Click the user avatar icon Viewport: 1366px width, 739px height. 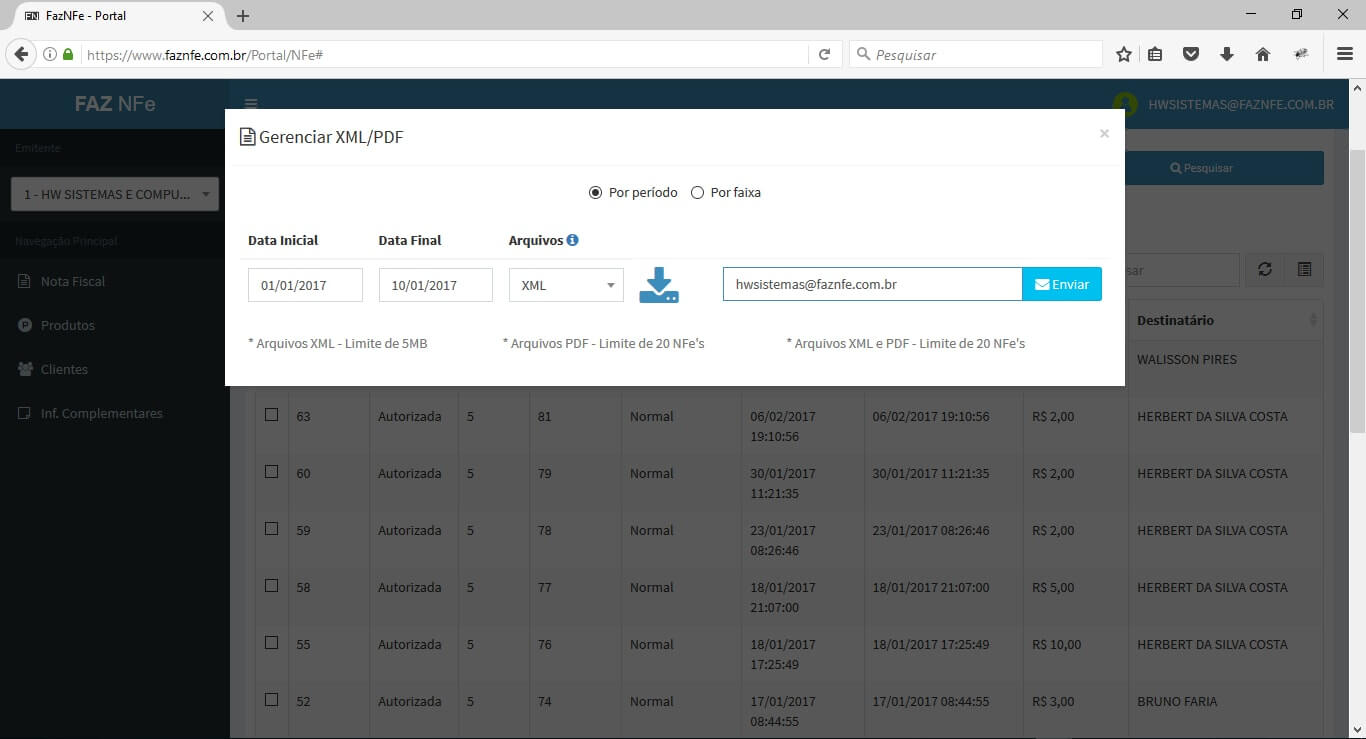pos(1126,104)
